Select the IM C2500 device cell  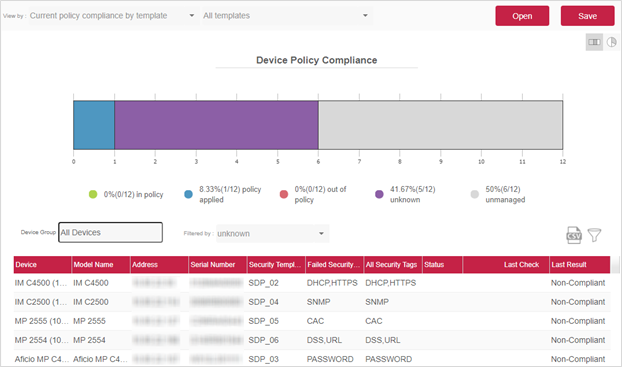(41, 302)
